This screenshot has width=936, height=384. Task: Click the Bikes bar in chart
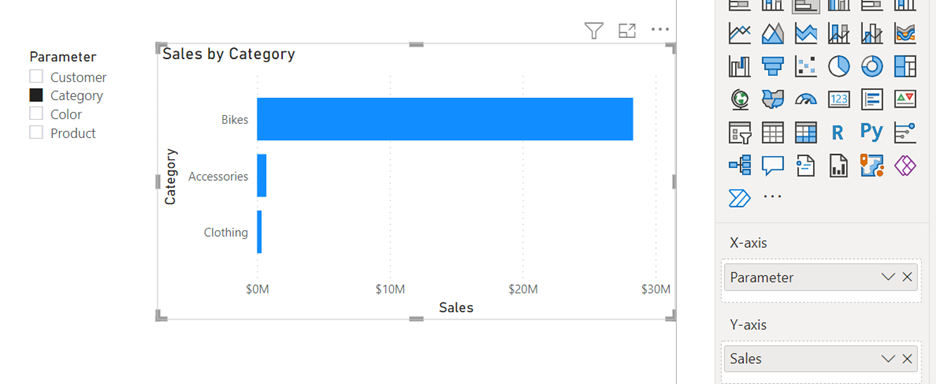click(x=445, y=119)
